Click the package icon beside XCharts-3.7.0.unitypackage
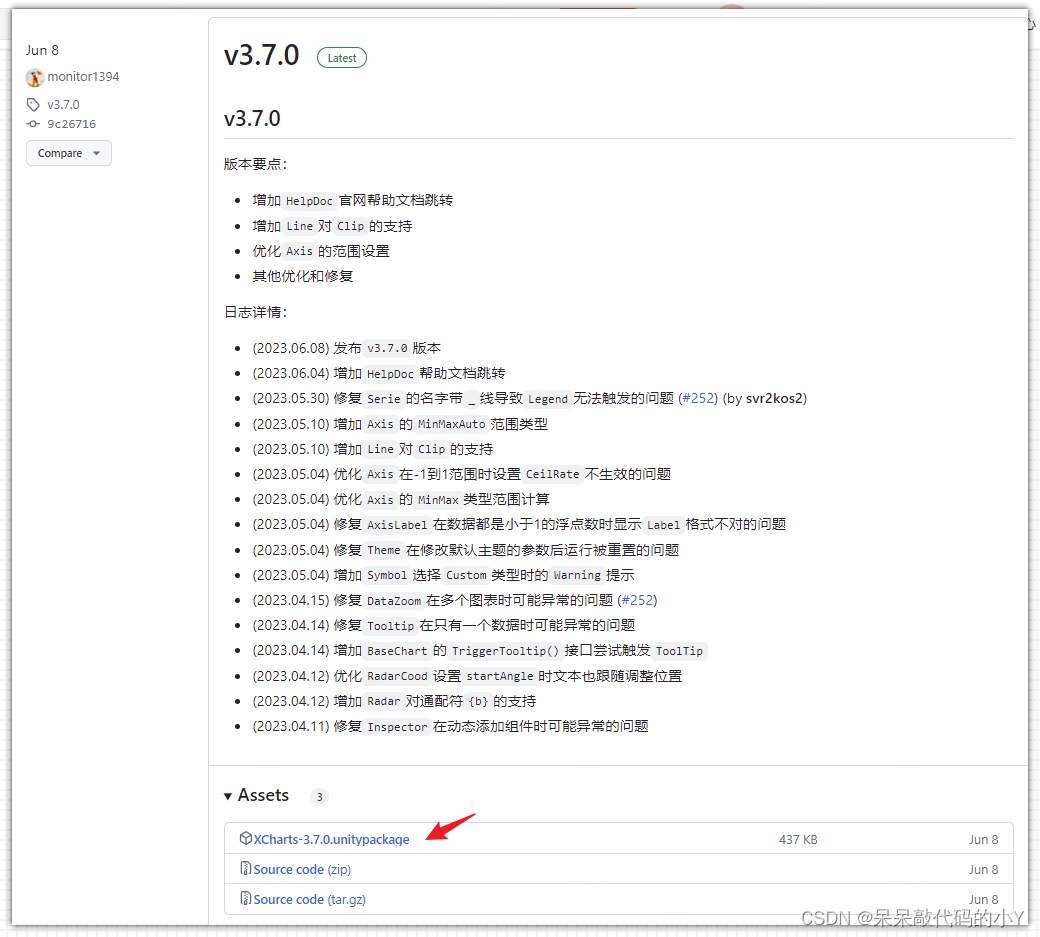 point(245,838)
